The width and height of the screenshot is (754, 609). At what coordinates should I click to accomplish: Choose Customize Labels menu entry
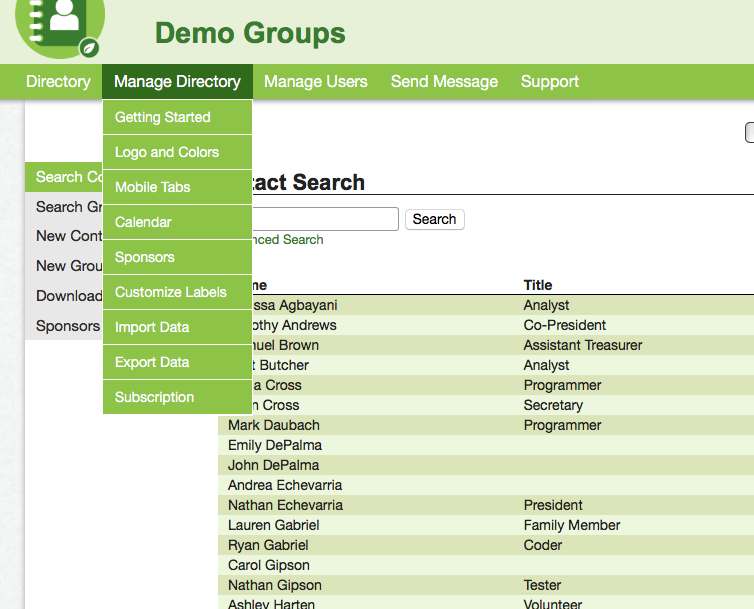coord(171,292)
